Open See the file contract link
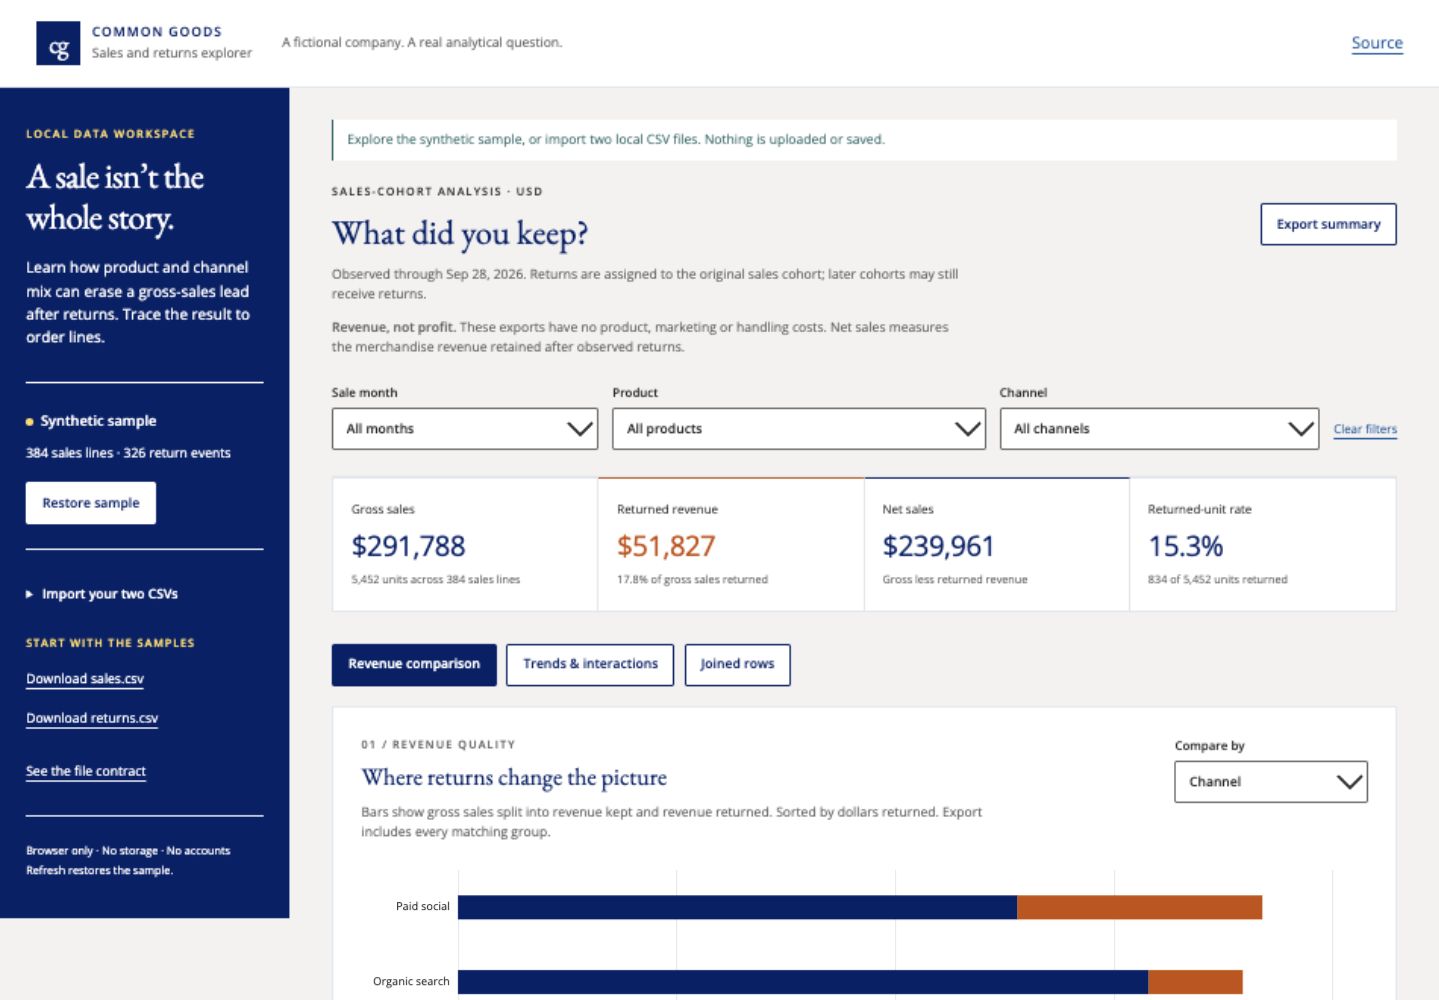1439x1000 pixels. 86,771
